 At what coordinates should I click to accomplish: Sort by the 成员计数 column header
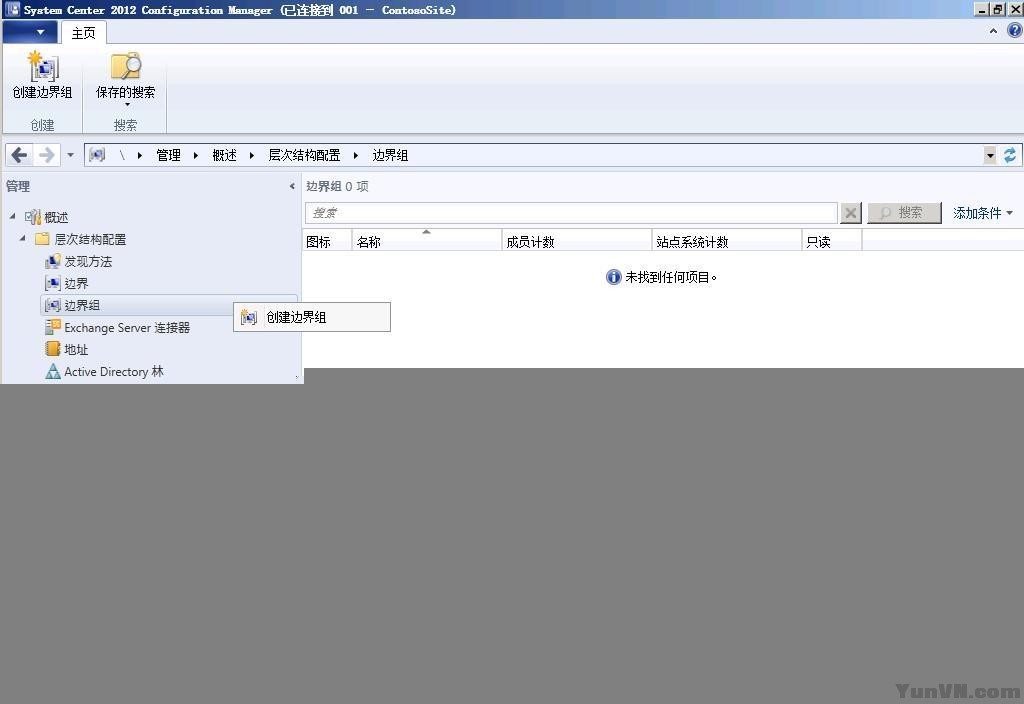click(x=577, y=242)
